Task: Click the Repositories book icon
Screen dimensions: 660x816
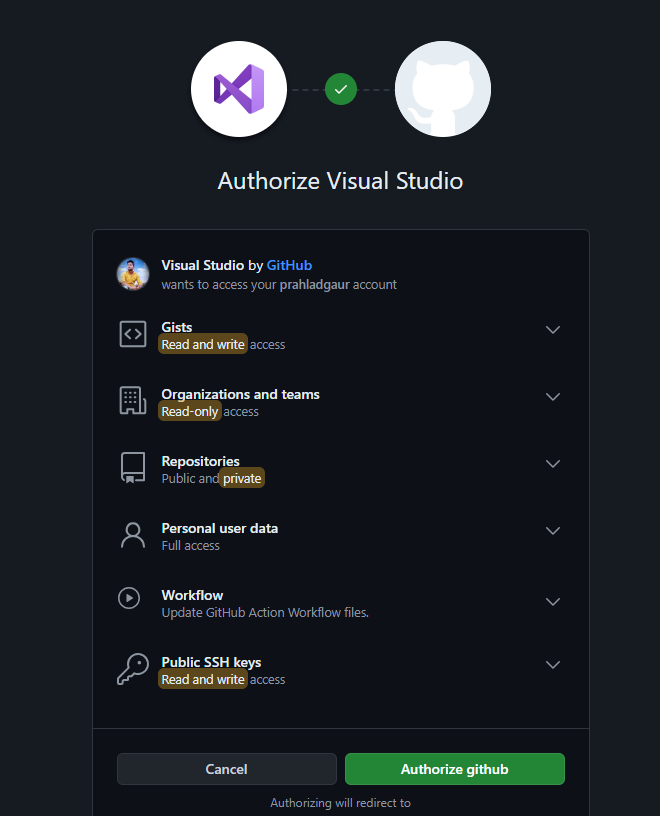Action: coord(133,468)
